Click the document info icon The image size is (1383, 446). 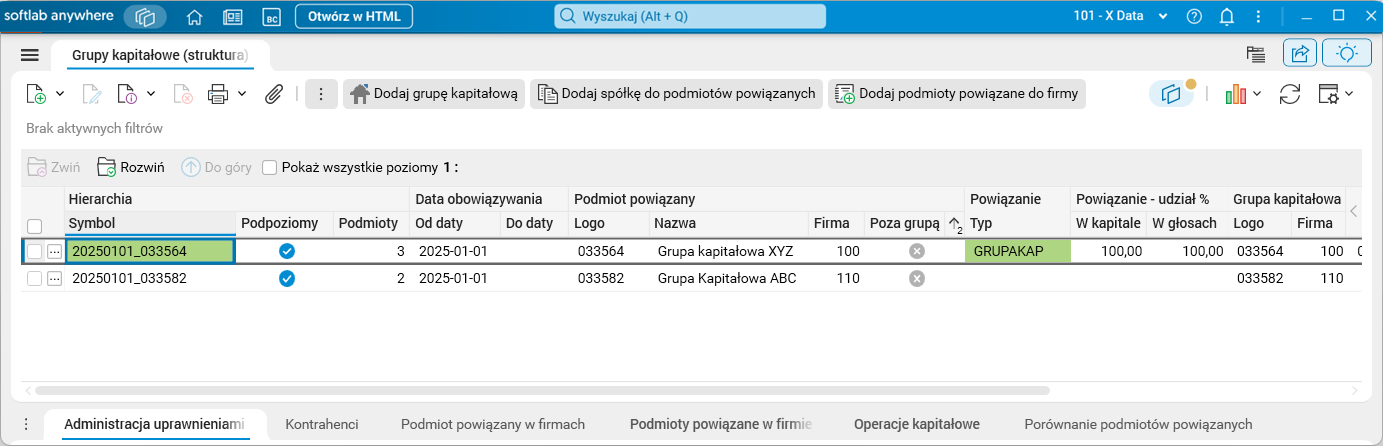point(127,94)
